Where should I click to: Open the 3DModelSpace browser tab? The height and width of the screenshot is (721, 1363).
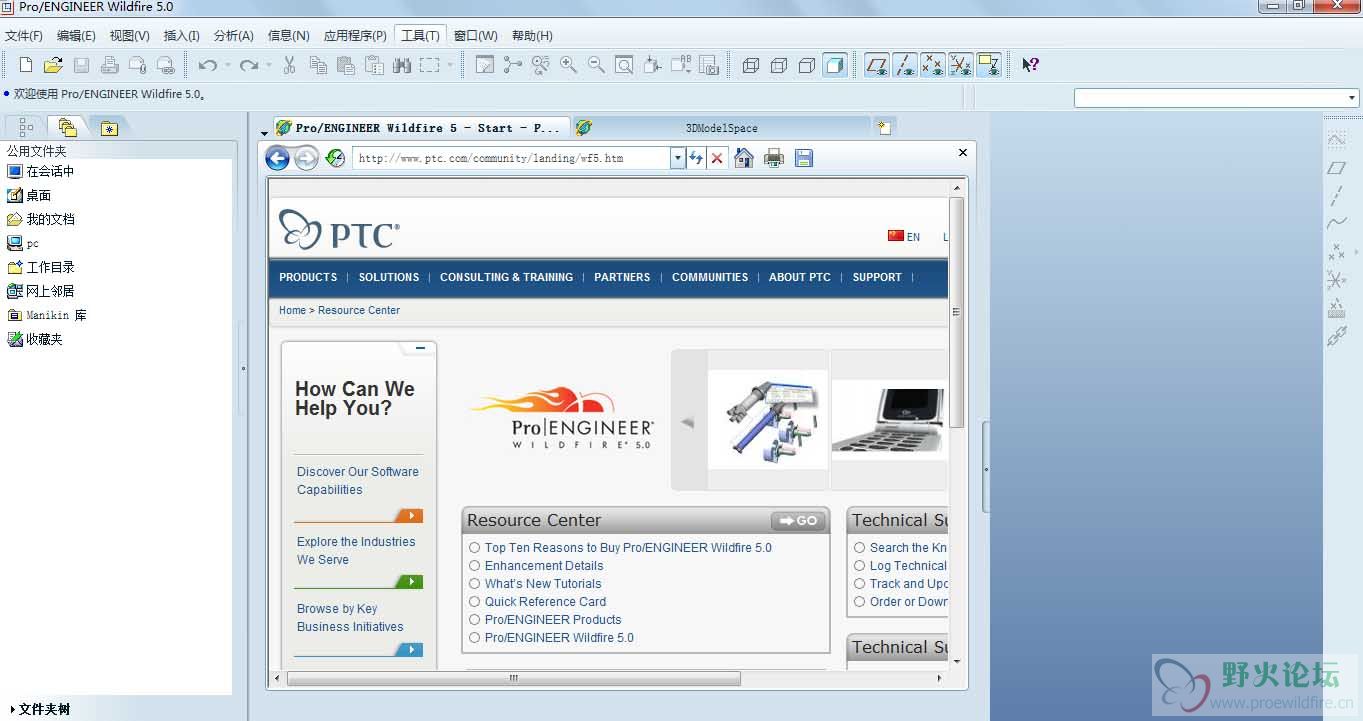pos(721,127)
